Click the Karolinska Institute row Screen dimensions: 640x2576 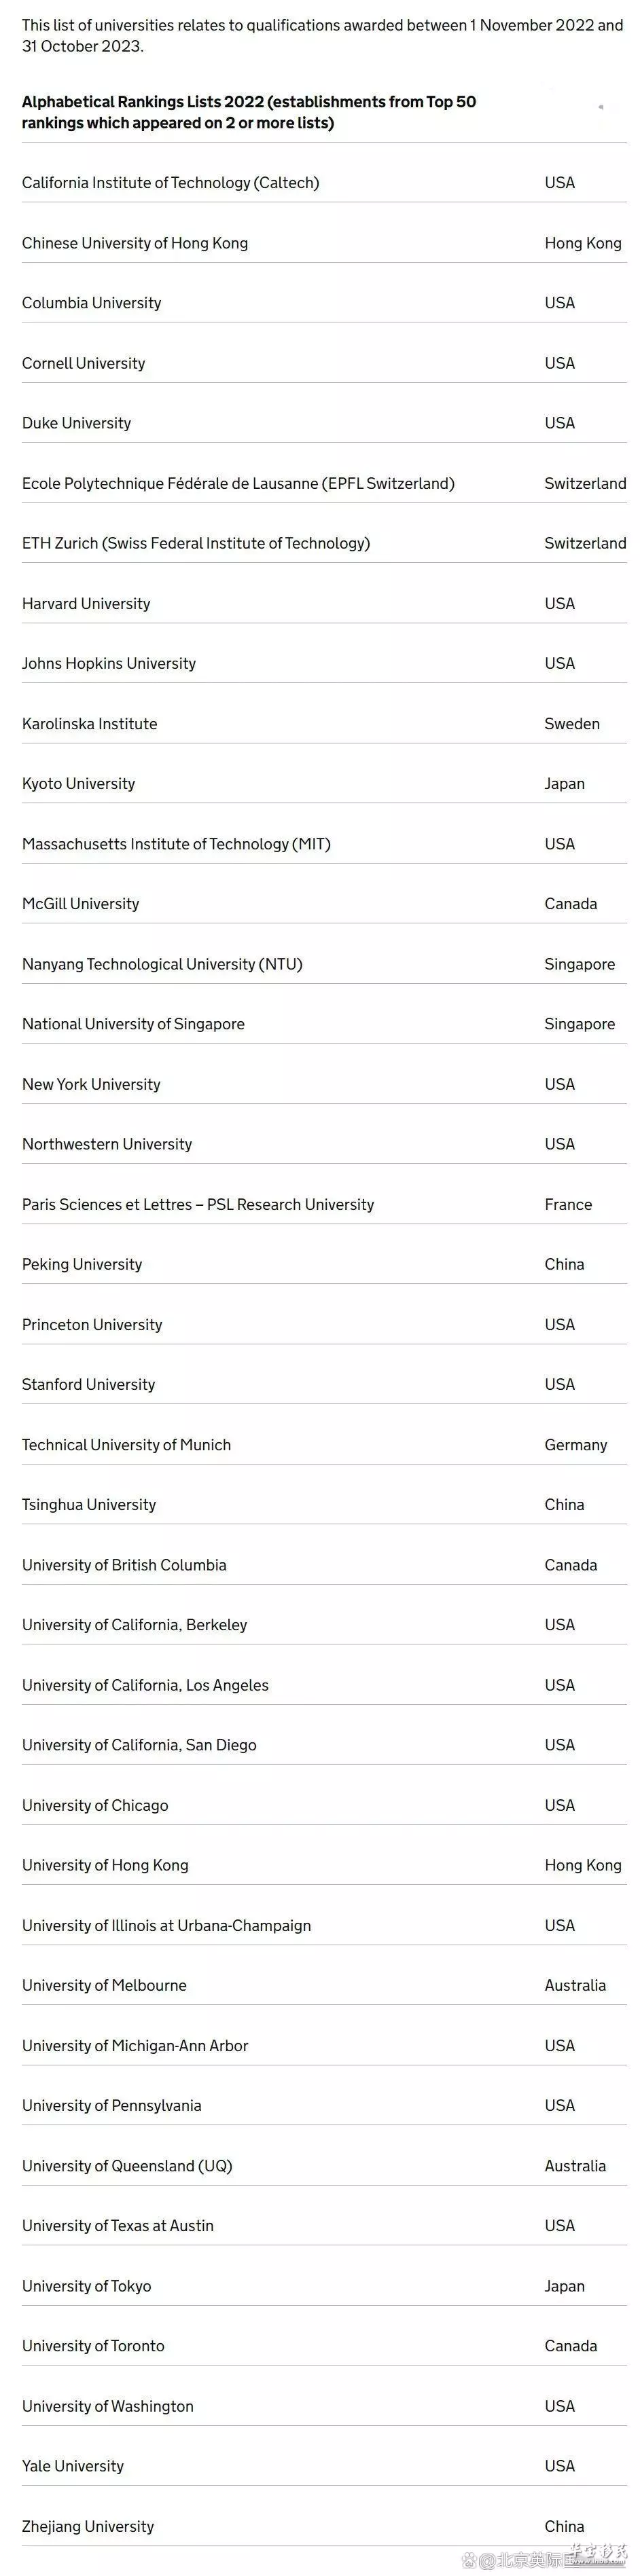tap(324, 724)
